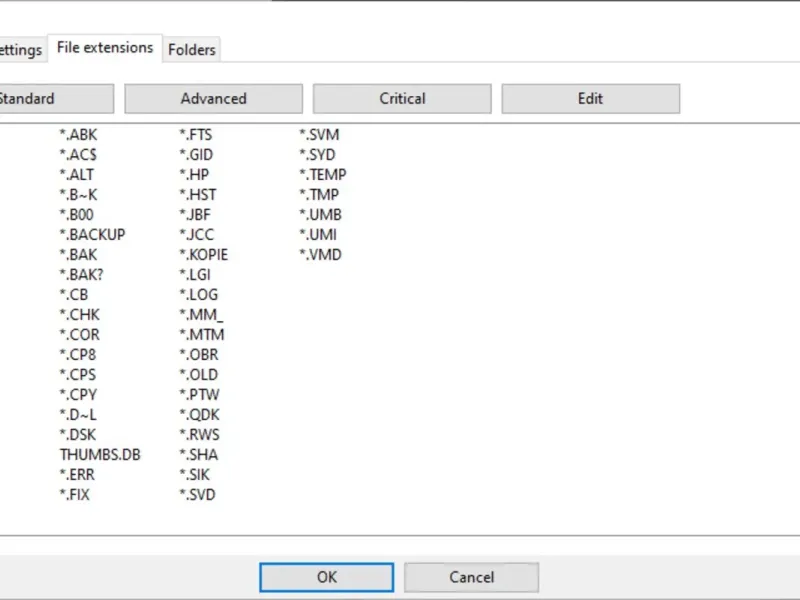Select the *.HP entry
The height and width of the screenshot is (600, 800).
pos(194,174)
